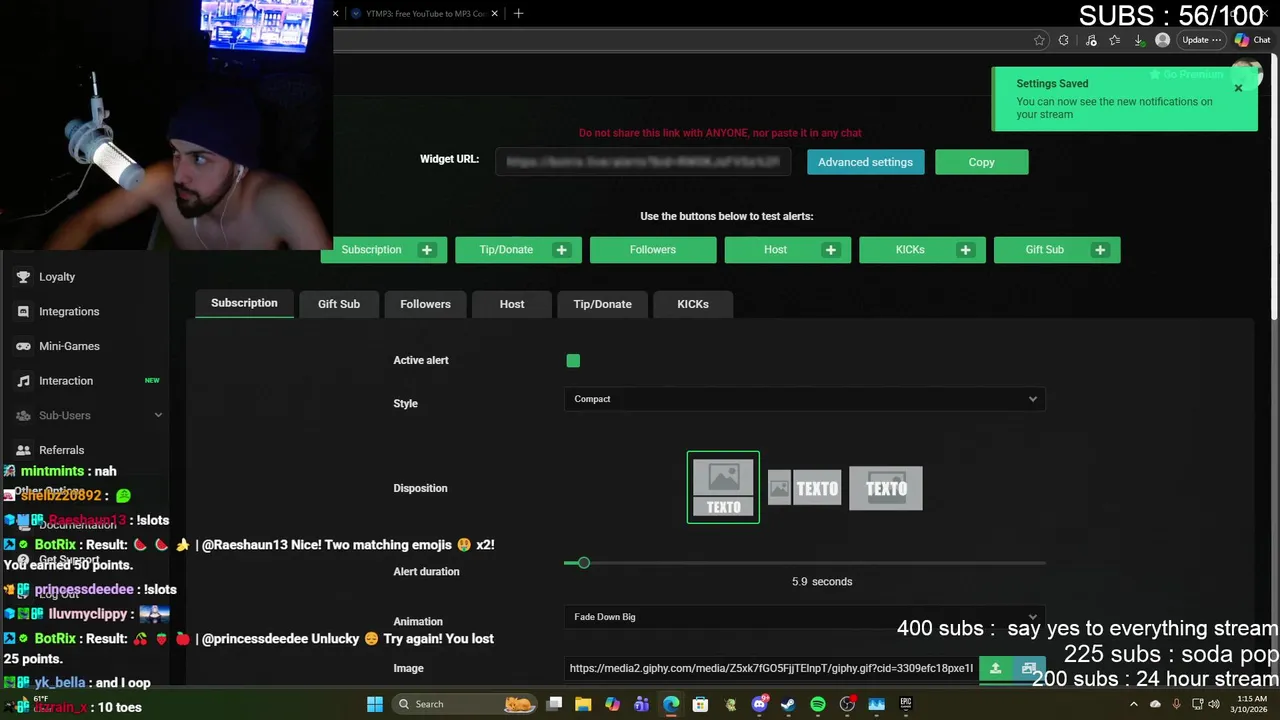
Task: Switch to the Tip/Donate tab
Action: point(602,304)
